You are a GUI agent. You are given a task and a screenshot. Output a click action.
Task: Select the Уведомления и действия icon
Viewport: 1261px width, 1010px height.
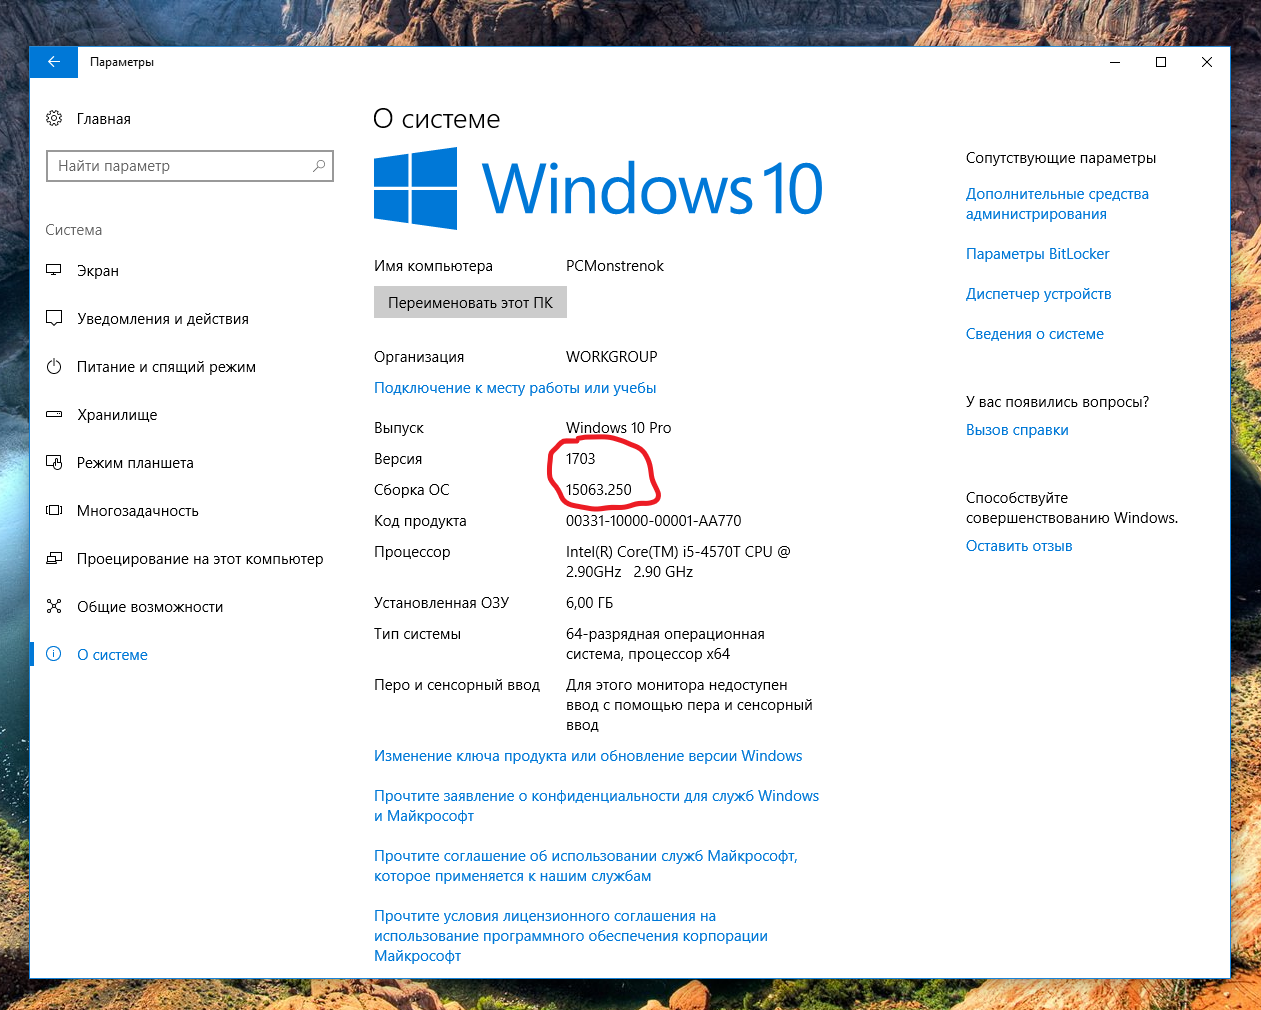click(54, 318)
